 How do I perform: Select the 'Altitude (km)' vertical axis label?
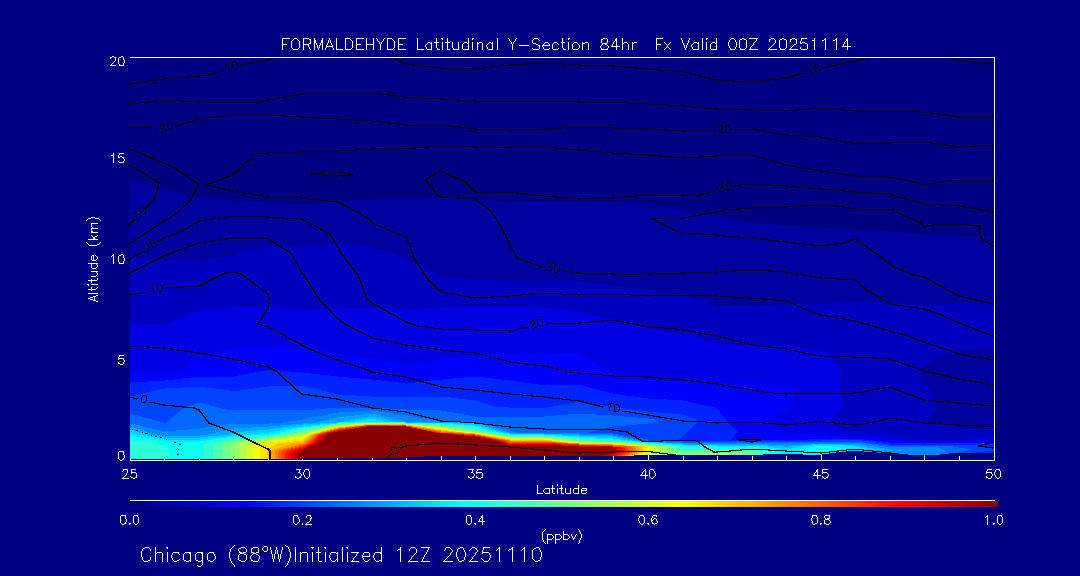point(93,259)
